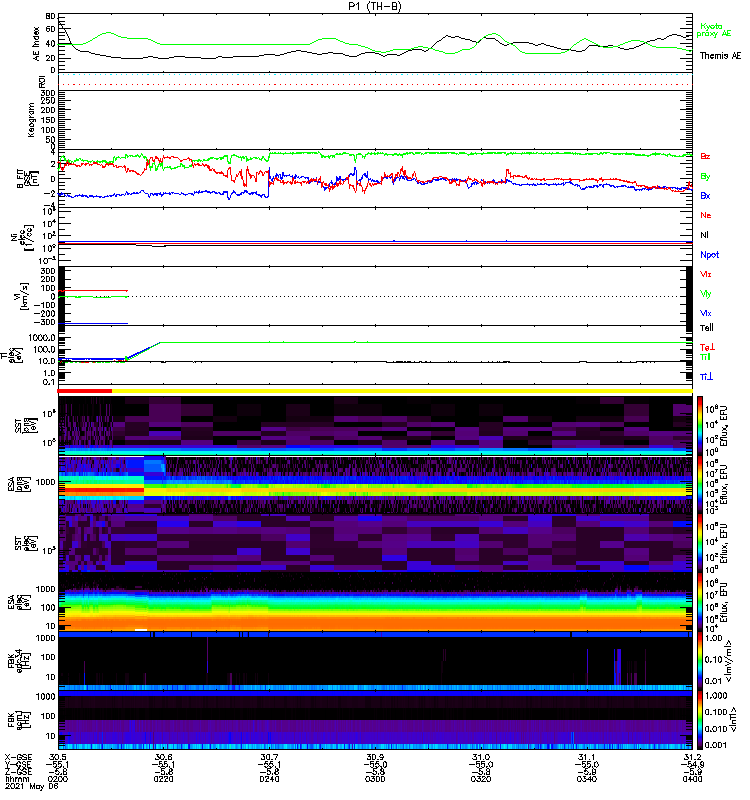Select the "Kyoto proxy AE" legend label

click(x=714, y=30)
